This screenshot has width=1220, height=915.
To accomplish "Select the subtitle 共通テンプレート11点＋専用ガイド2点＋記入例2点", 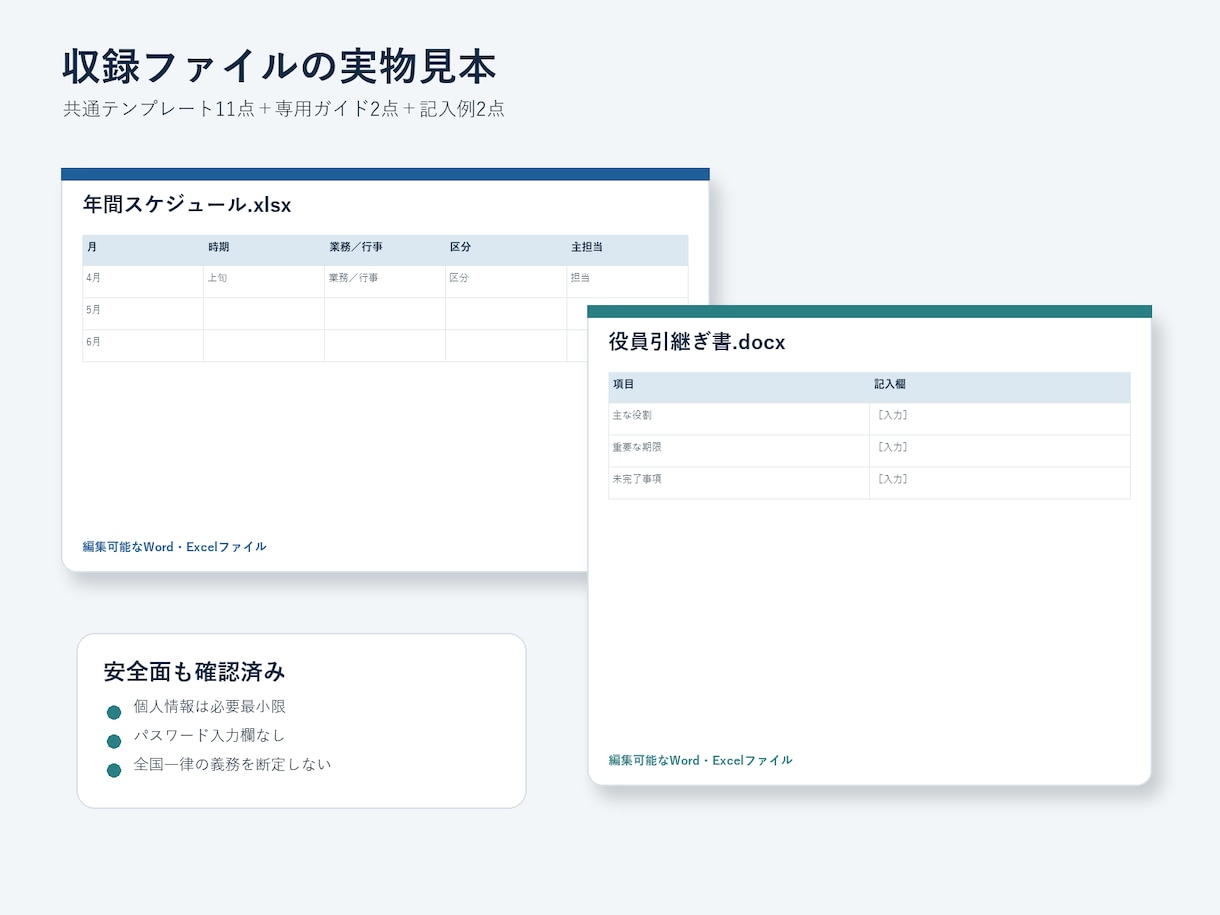I will tap(284, 109).
